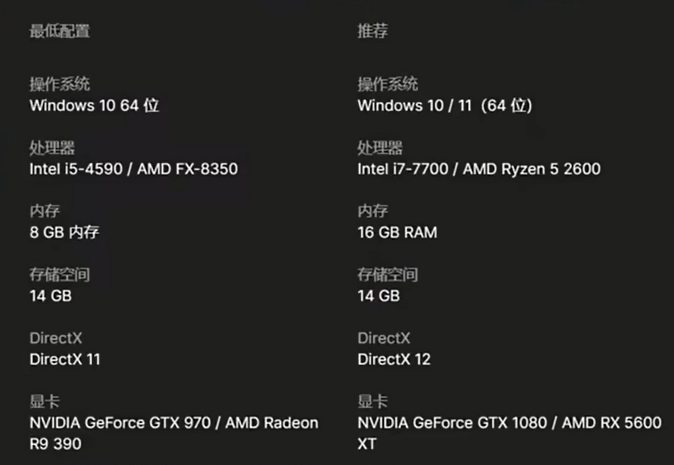Viewport: 674px width, 465px height.
Task: Click the 8 GB 内存 value
Action: click(x=64, y=232)
